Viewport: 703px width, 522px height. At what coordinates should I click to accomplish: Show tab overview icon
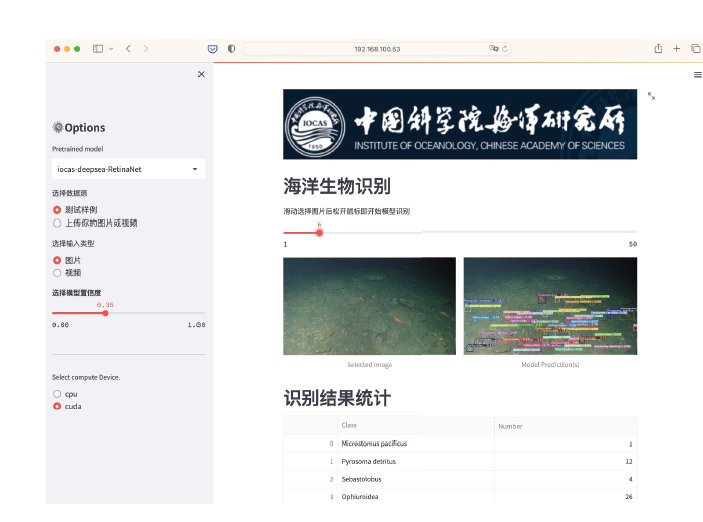click(695, 48)
